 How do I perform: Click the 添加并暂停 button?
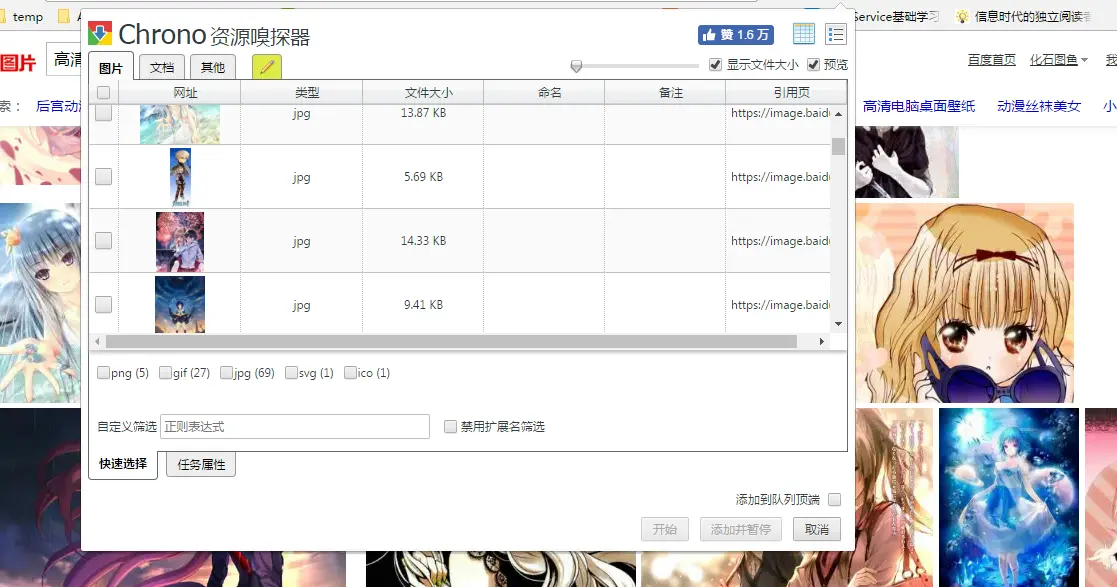point(741,529)
